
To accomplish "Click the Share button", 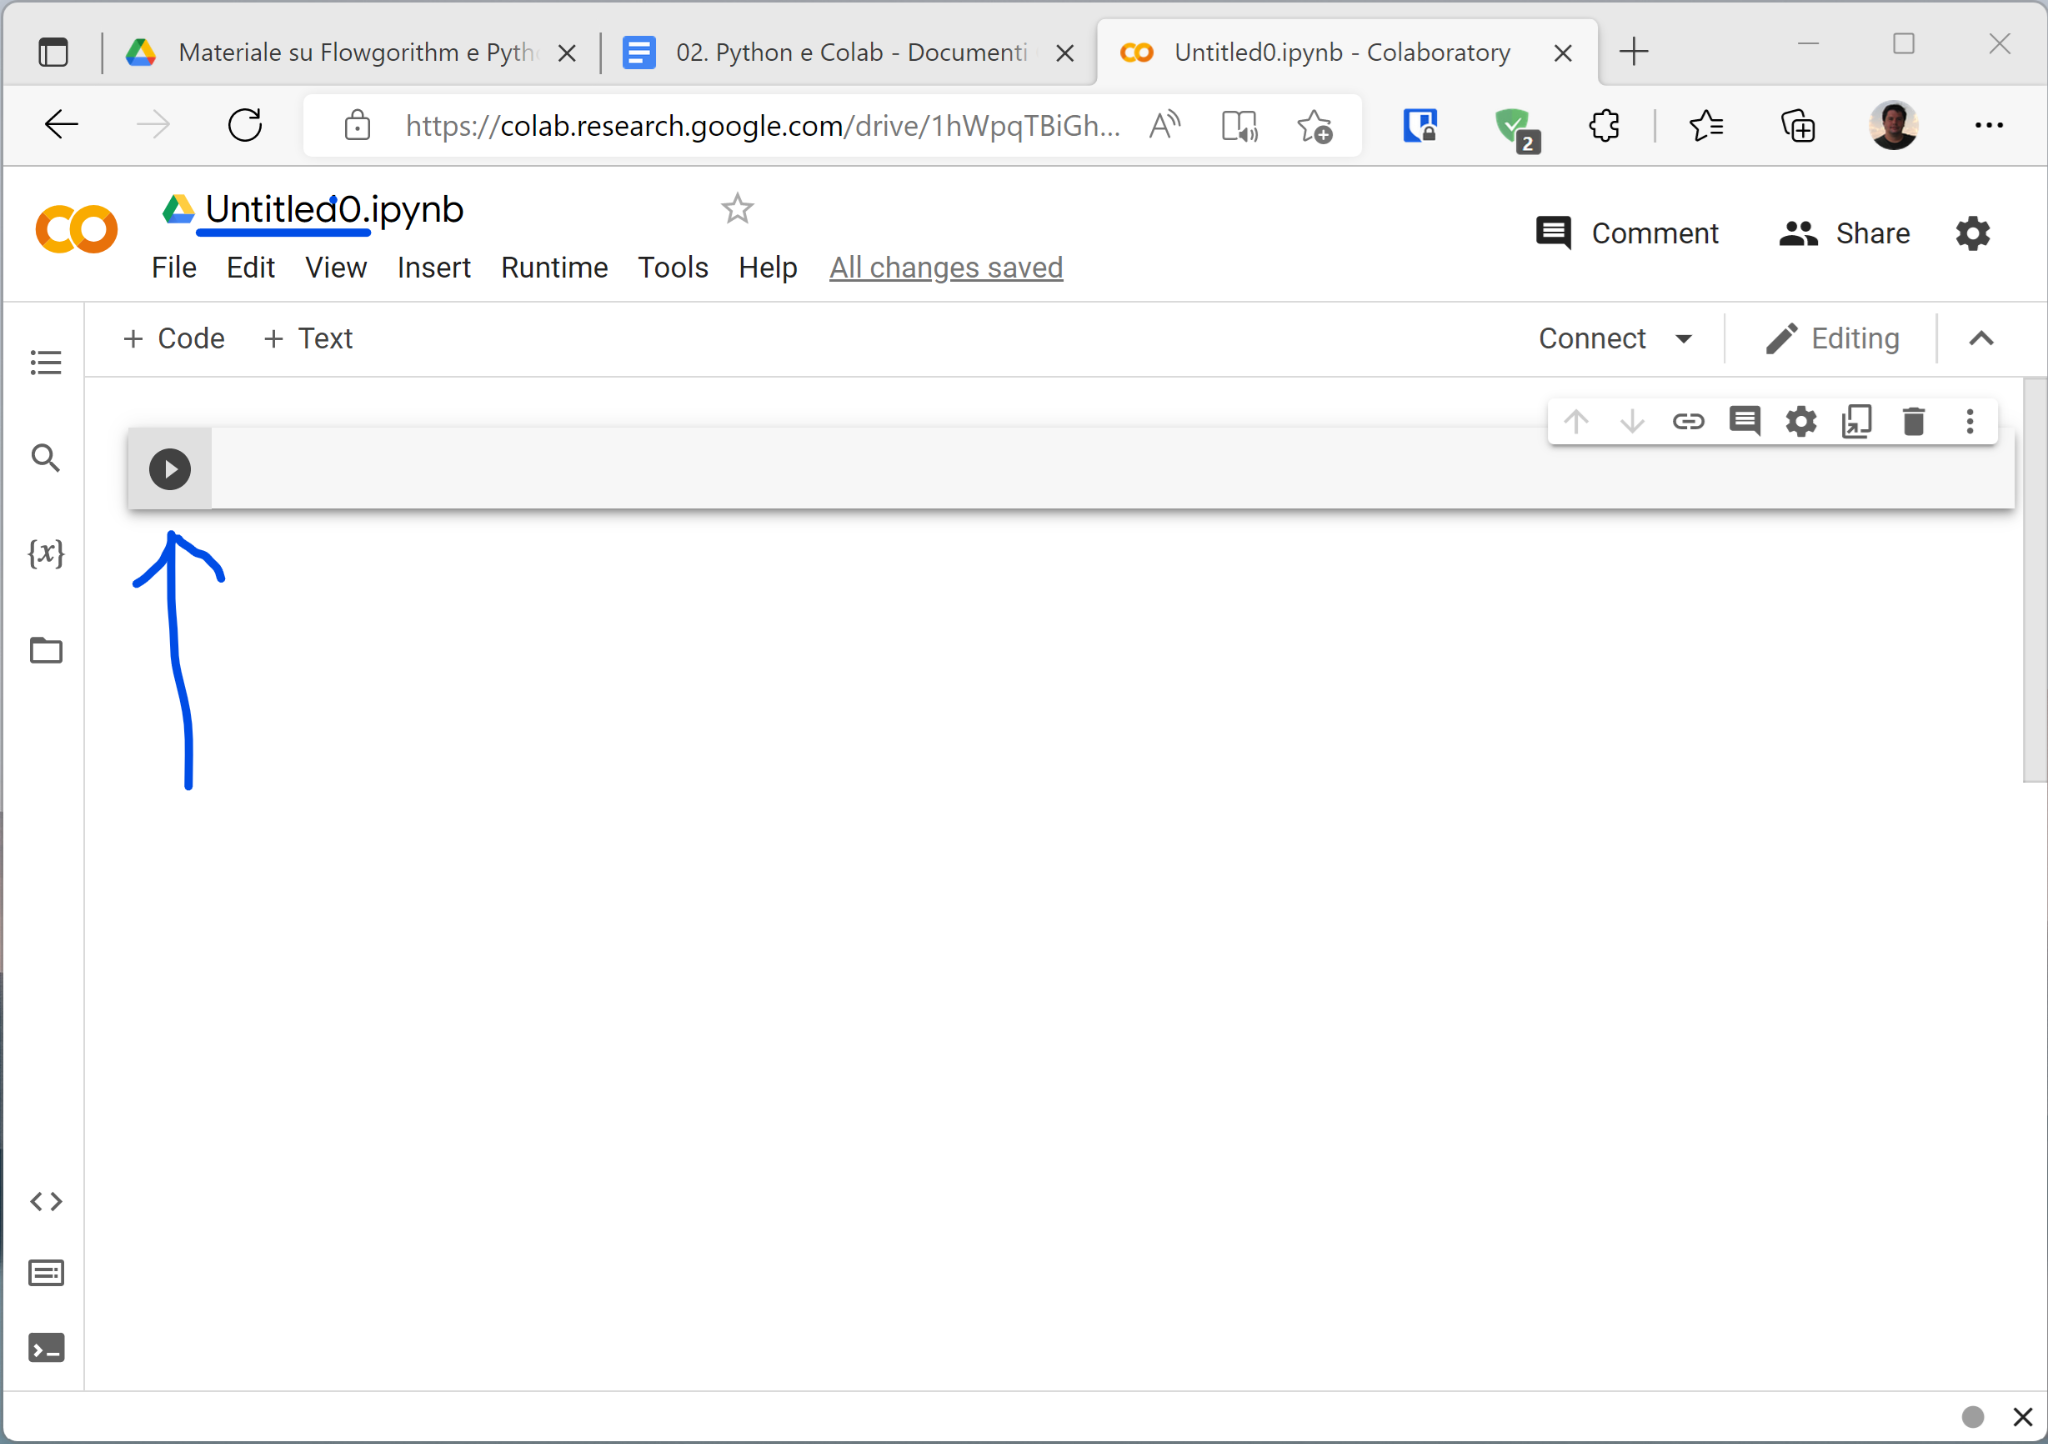I will pyautogui.click(x=1844, y=233).
